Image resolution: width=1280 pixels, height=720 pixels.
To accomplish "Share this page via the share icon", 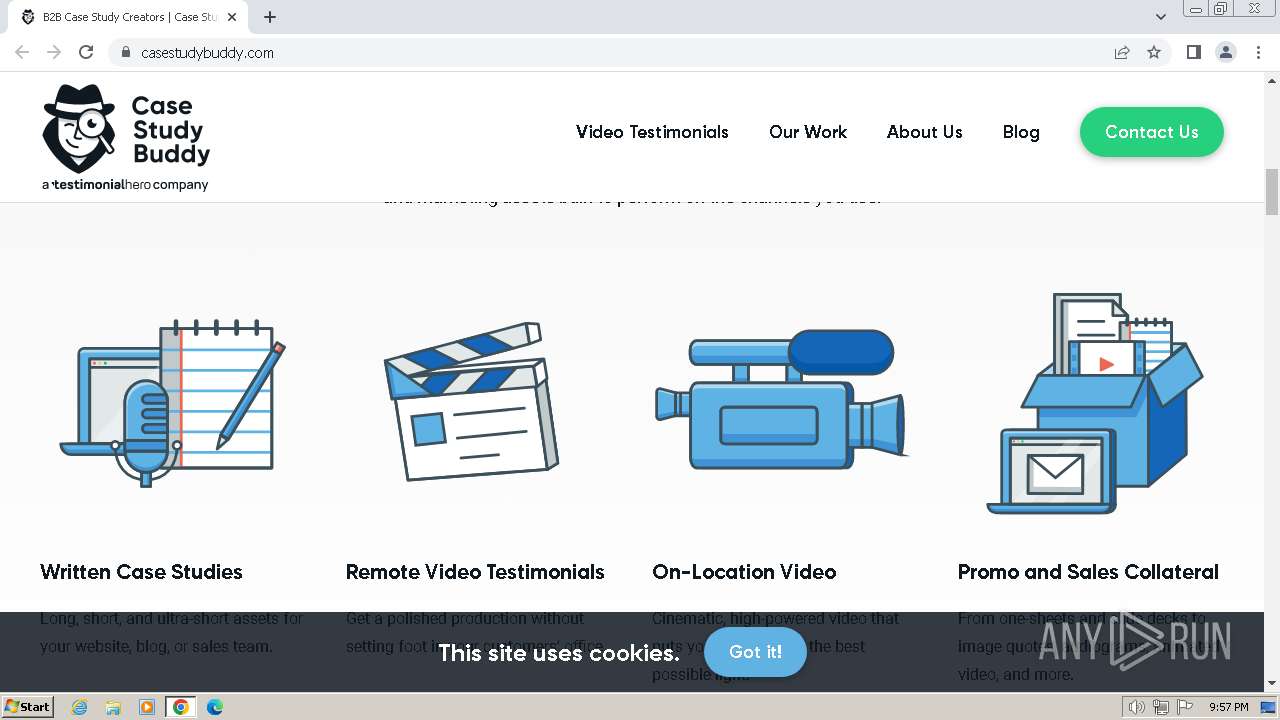I will point(1122,52).
